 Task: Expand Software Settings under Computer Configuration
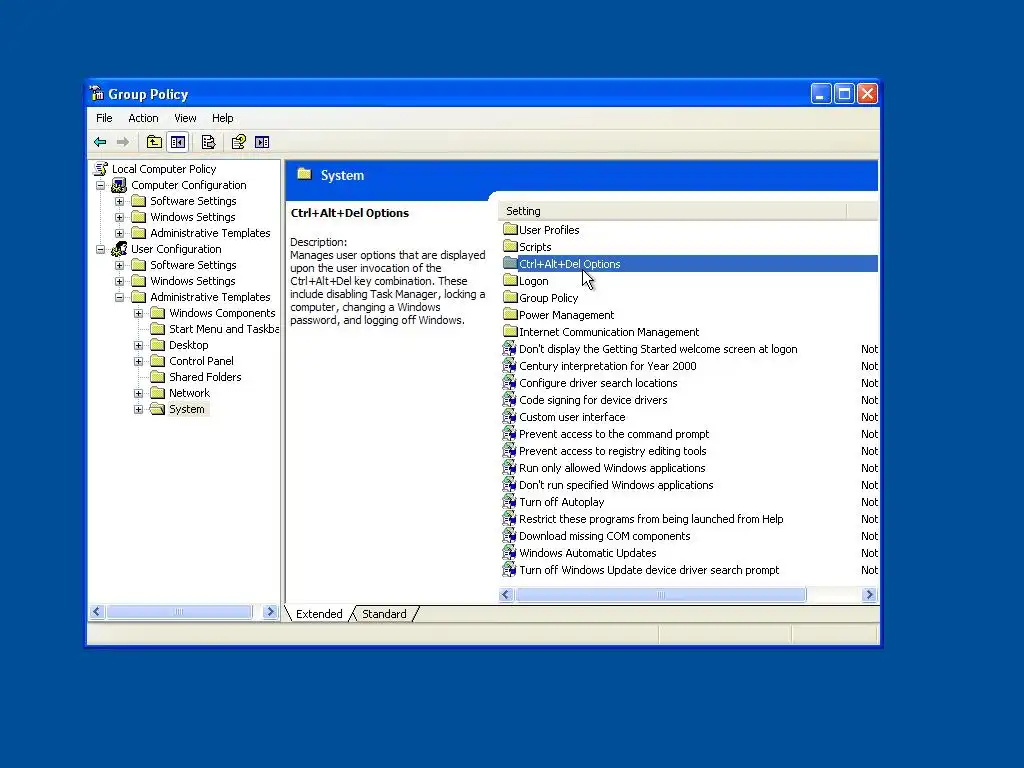(x=120, y=201)
